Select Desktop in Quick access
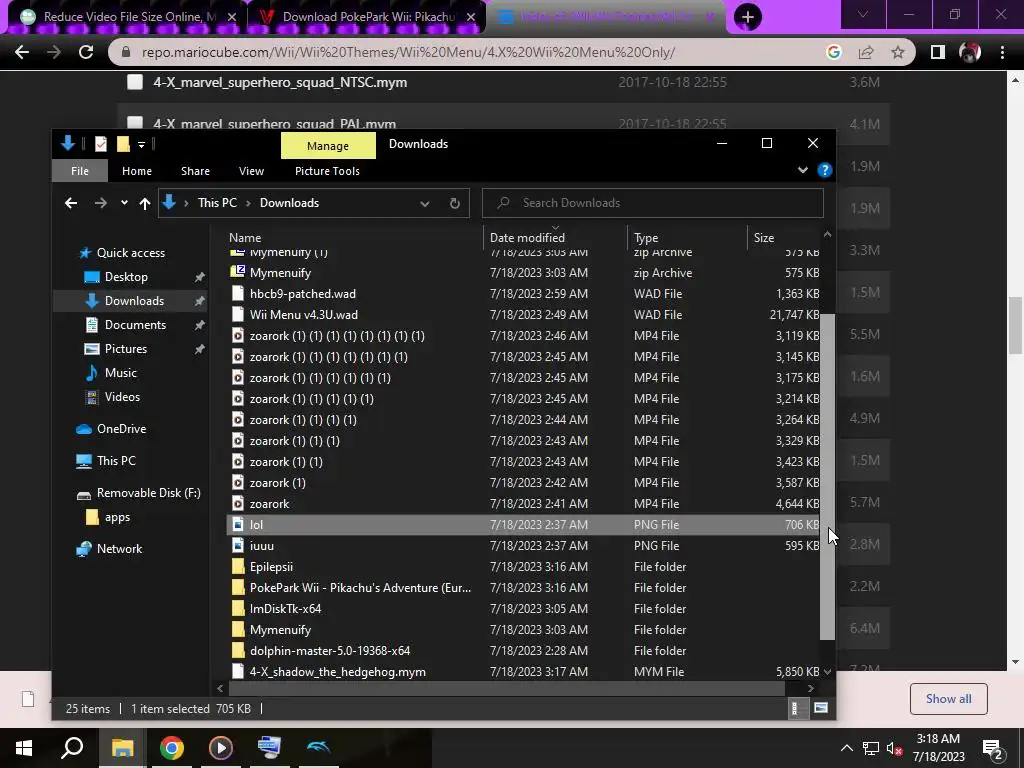 click(126, 277)
